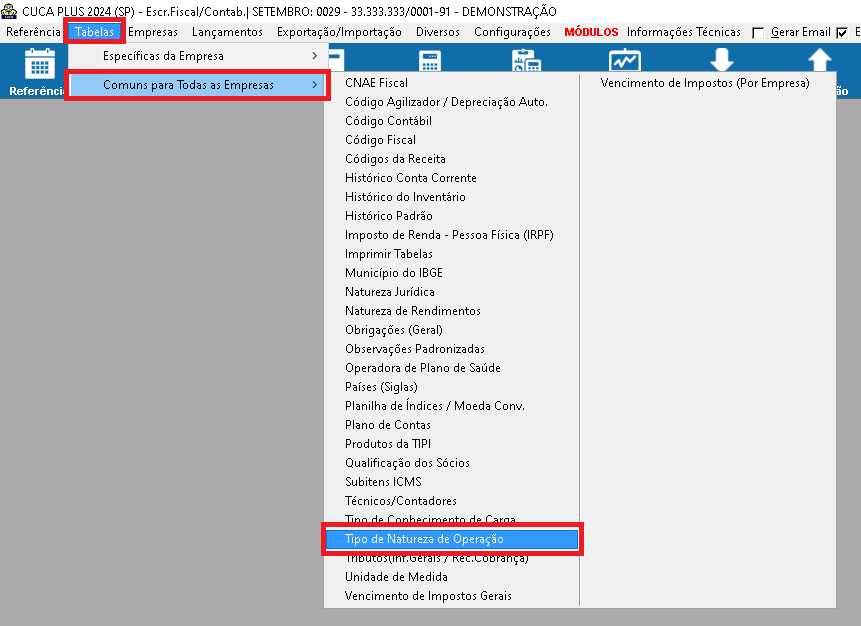Open the Exportação/Importação menu
Viewport: 861px width, 626px height.
(339, 32)
